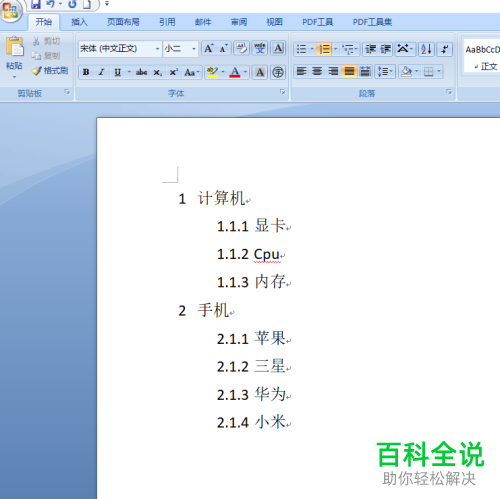Toggle subscript formatting
The image size is (500, 499).
[x=157, y=72]
